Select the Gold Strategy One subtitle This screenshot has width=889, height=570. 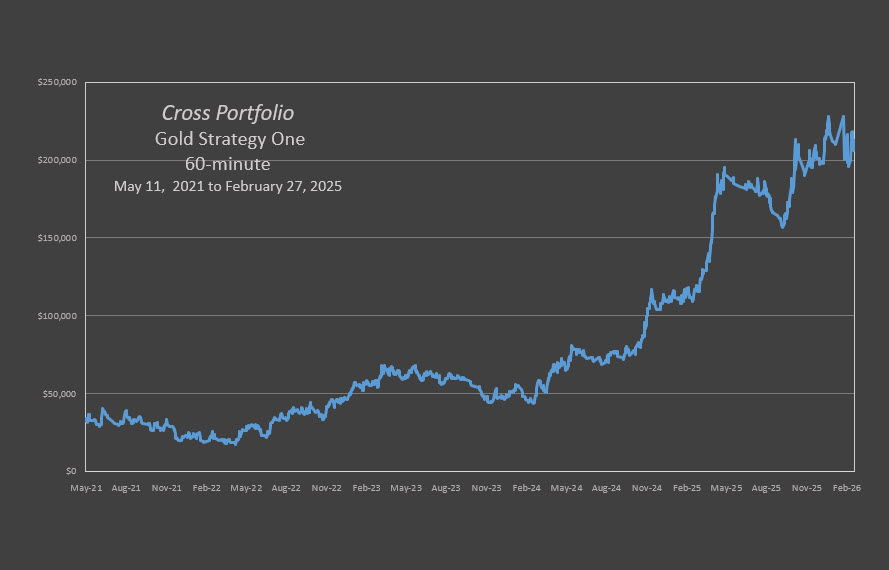click(x=229, y=139)
